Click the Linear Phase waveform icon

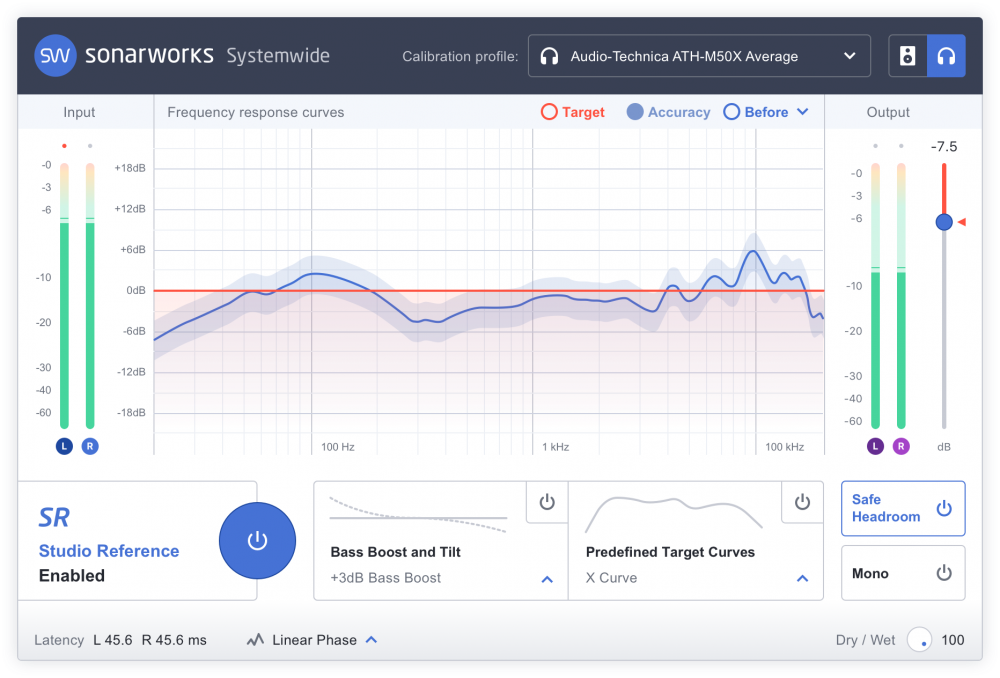click(255, 640)
